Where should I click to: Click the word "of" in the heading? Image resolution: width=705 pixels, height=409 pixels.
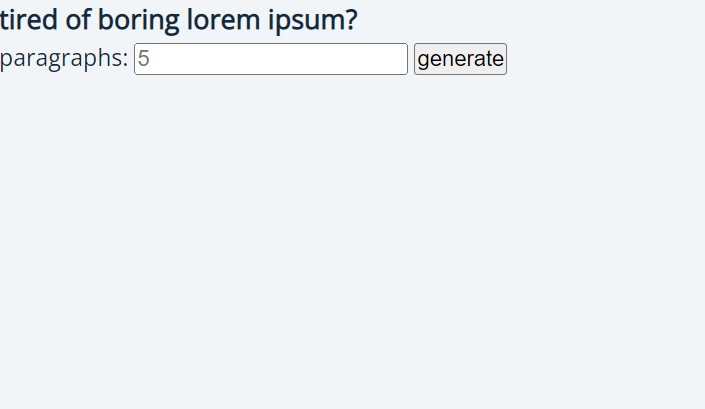coord(78,20)
